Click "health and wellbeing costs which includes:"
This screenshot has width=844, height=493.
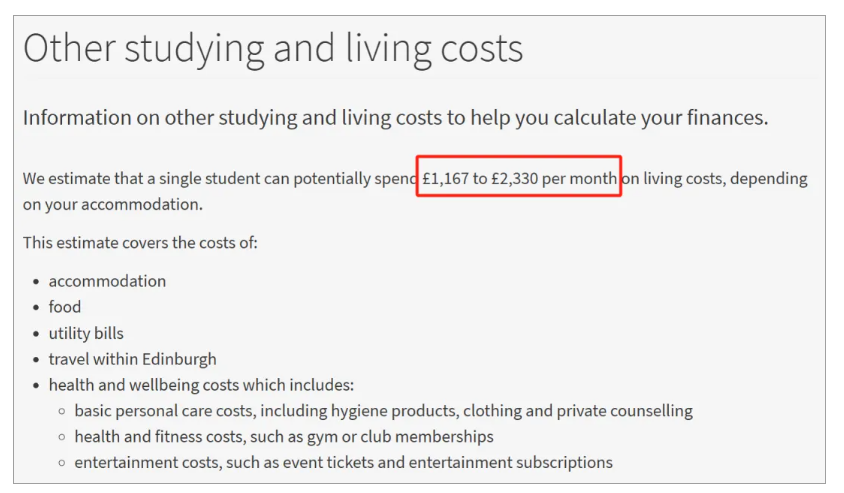201,385
